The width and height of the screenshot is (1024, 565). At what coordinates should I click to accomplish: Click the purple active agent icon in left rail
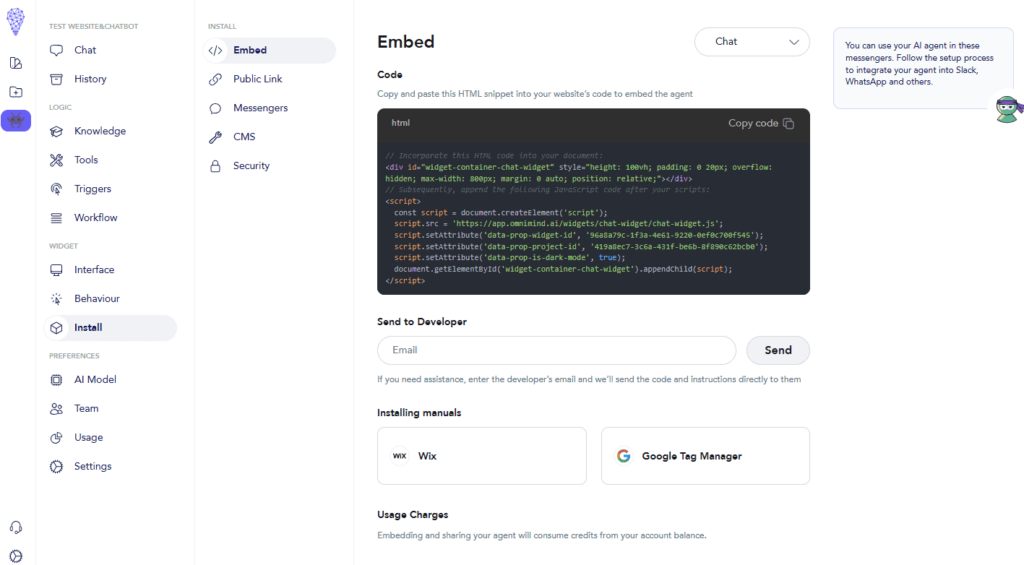coord(16,121)
